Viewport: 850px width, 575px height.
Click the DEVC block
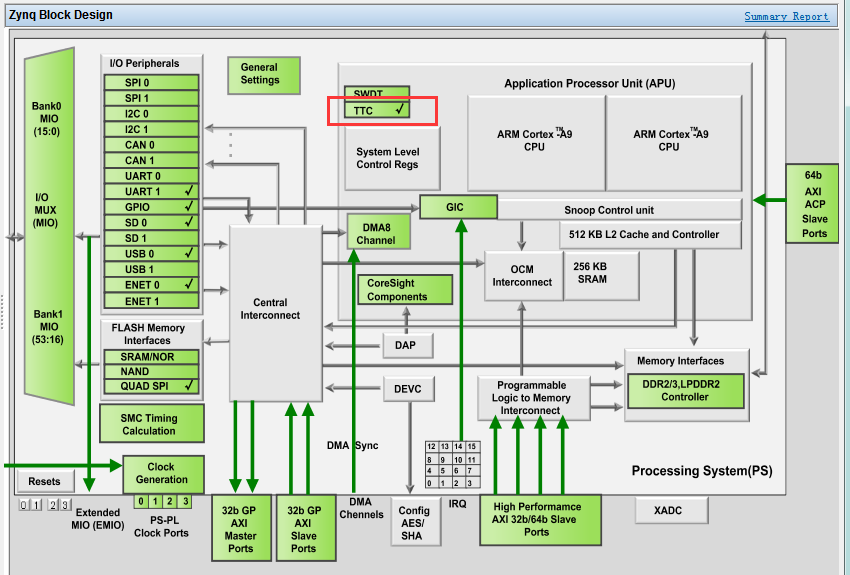click(x=409, y=389)
